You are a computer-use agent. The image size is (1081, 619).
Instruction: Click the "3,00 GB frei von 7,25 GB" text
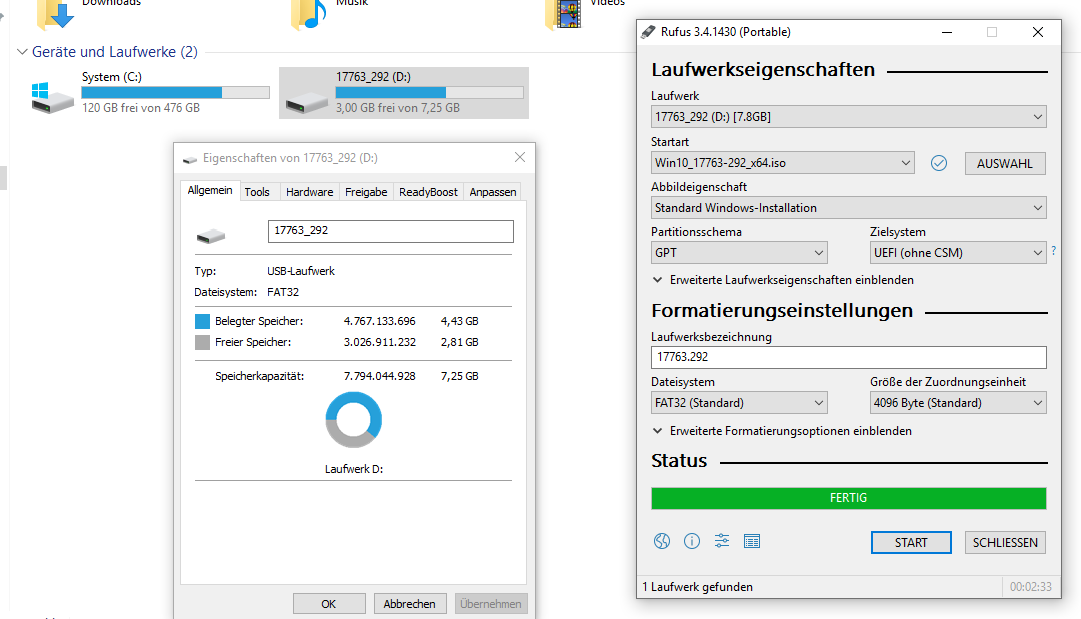click(x=398, y=108)
